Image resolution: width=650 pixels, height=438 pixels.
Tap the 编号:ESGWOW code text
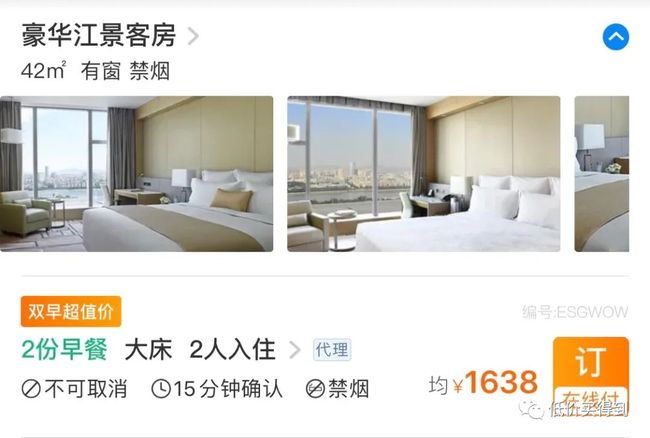tap(575, 312)
